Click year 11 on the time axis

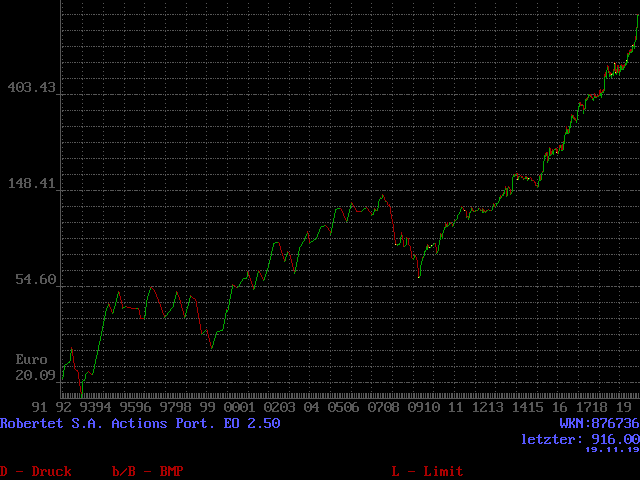coord(455,408)
